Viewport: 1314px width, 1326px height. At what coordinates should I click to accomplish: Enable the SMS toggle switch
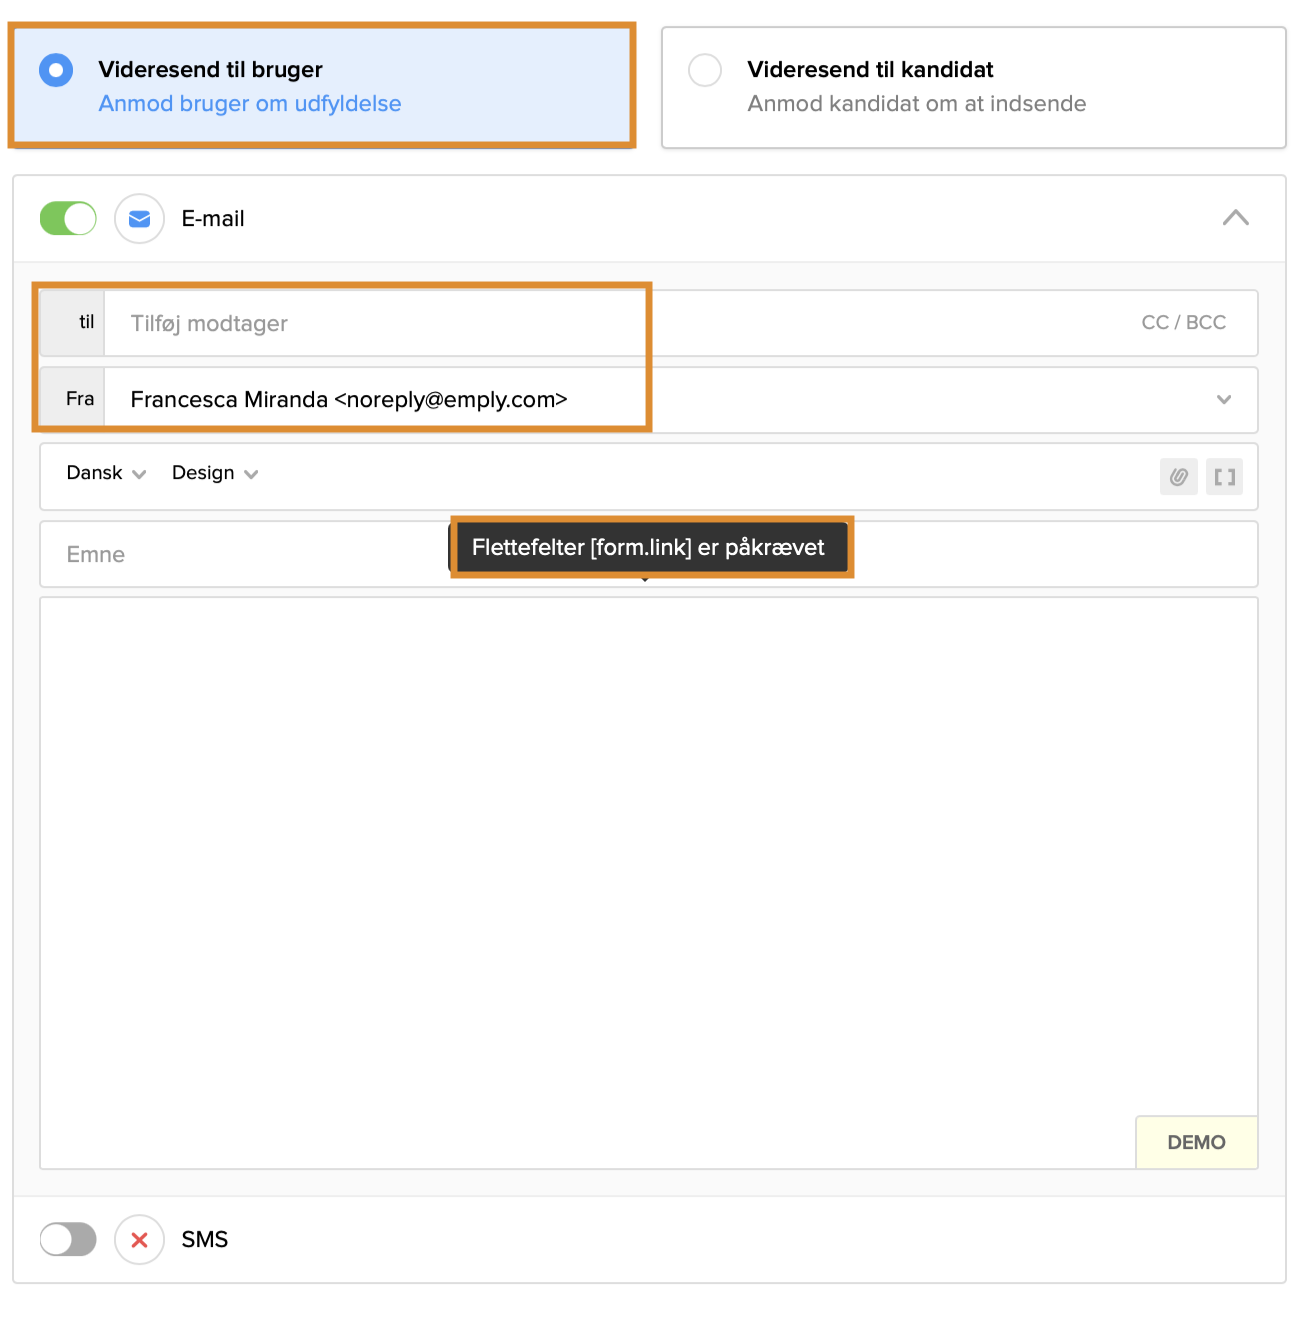coord(68,1240)
